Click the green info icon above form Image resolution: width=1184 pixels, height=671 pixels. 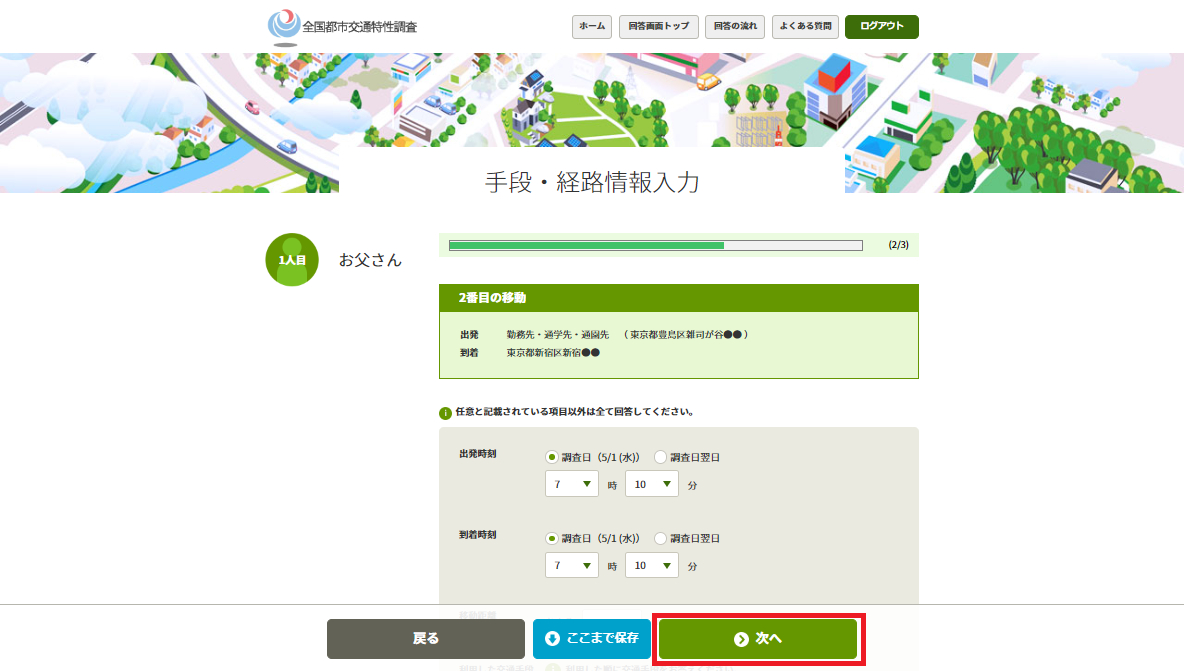(x=445, y=412)
